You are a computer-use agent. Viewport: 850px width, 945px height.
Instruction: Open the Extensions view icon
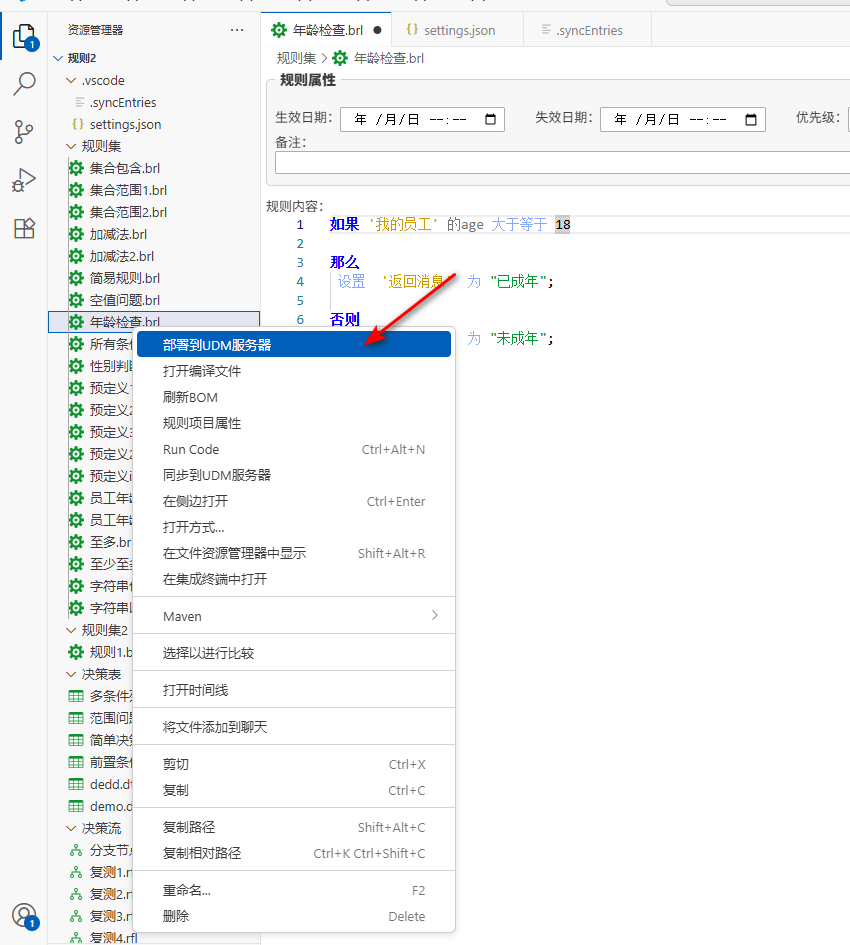[23, 228]
